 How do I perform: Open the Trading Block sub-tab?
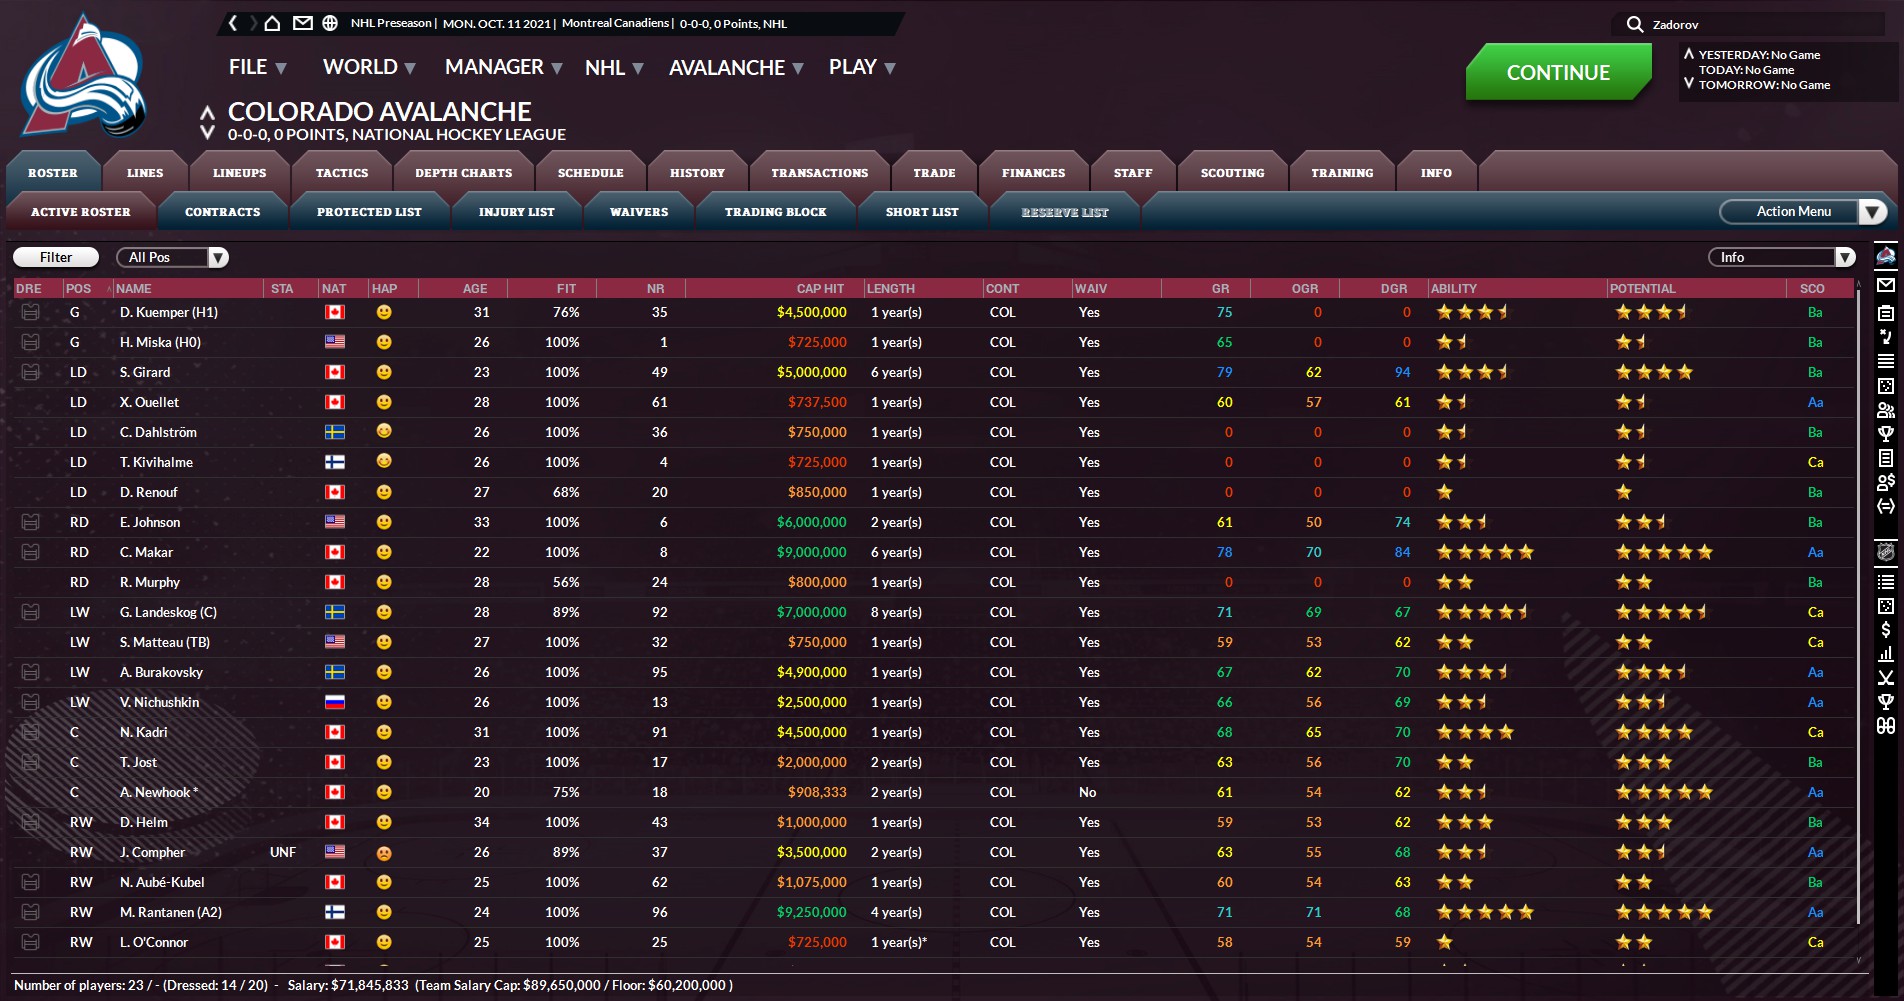click(775, 212)
